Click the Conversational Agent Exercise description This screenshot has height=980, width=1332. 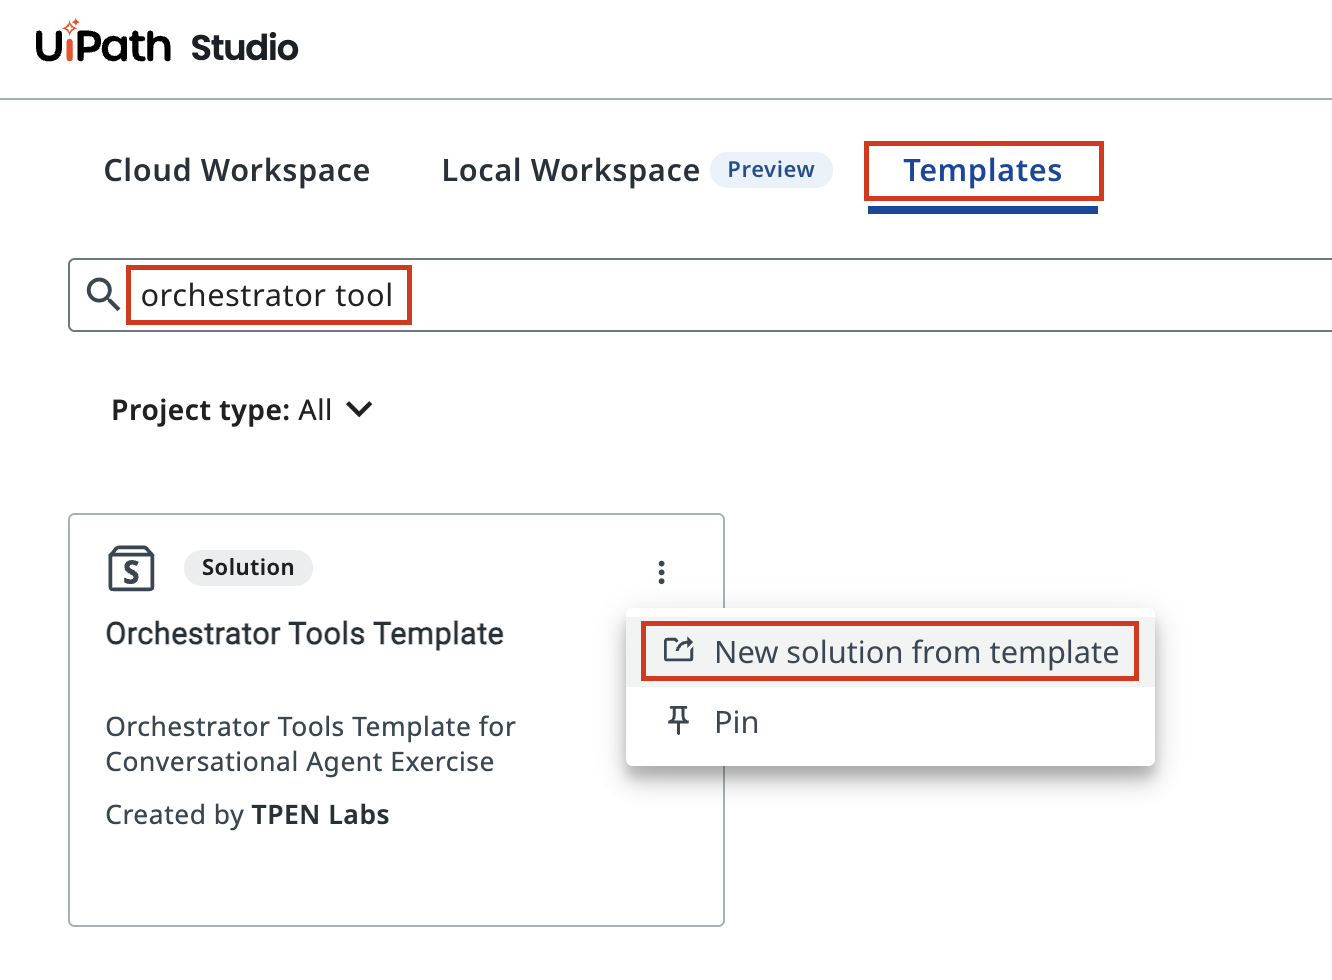coord(311,744)
